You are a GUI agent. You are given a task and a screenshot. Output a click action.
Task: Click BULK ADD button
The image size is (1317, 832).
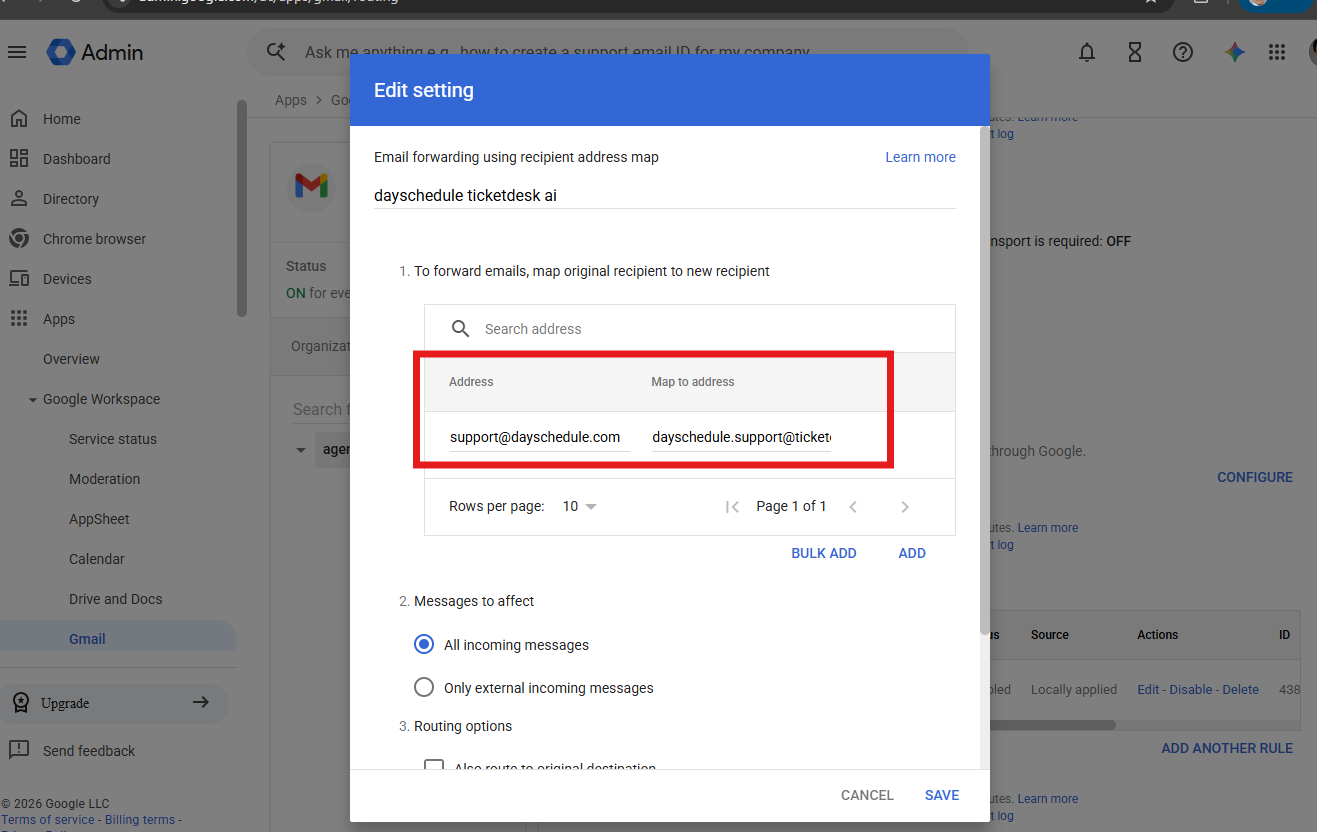point(824,553)
